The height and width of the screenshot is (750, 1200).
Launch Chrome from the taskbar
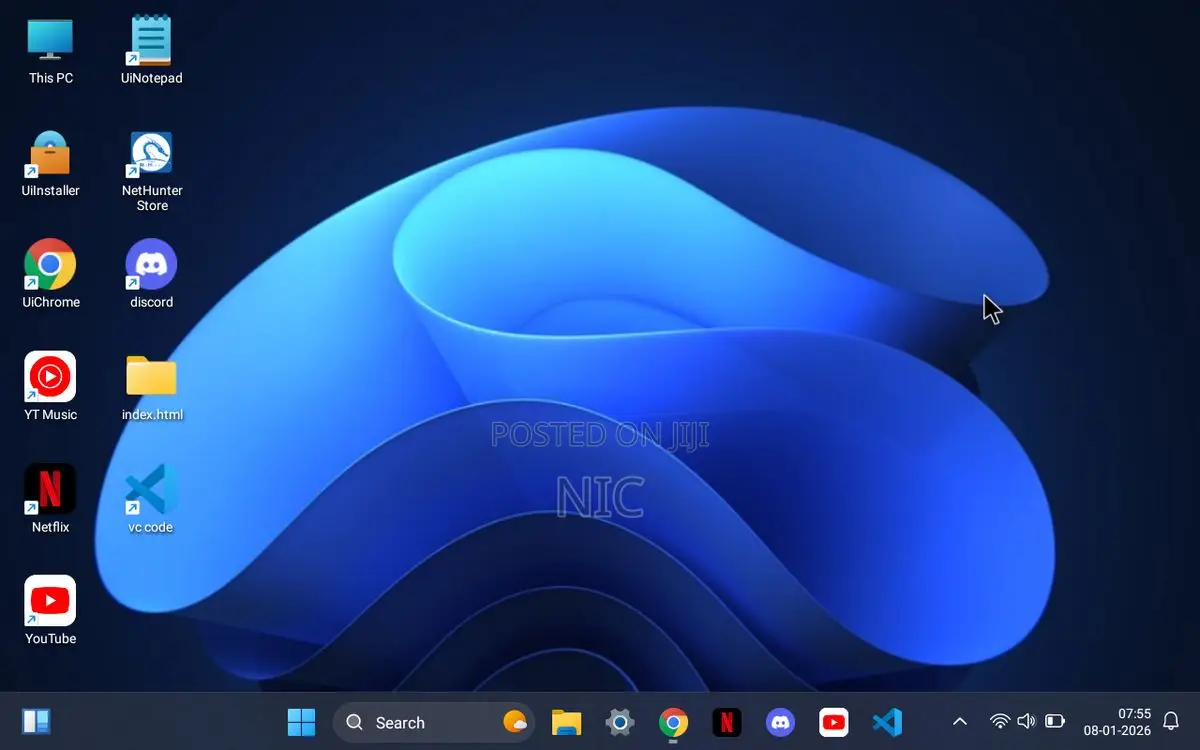(673, 722)
